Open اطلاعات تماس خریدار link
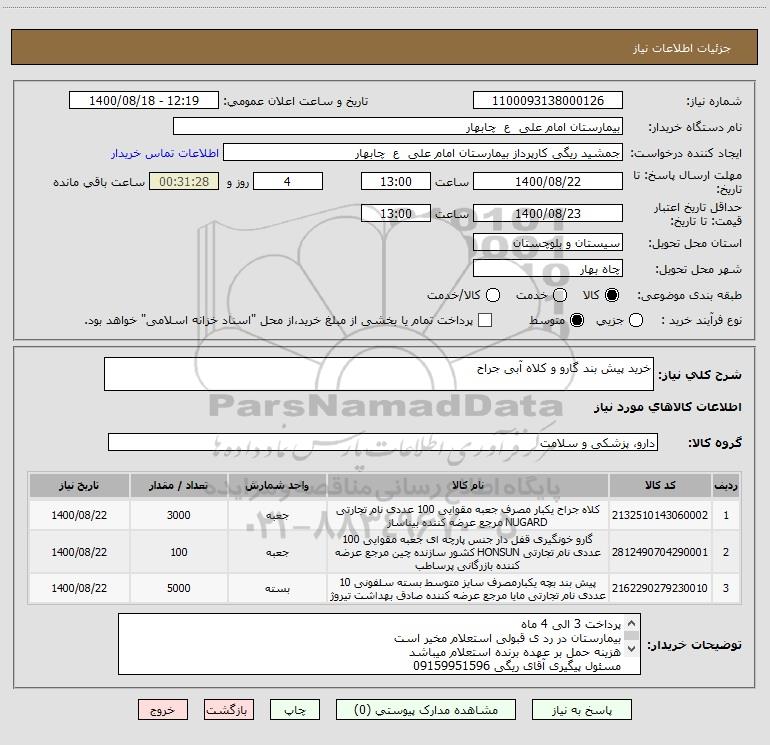Viewport: 770px width, 745px height. pyautogui.click(x=165, y=153)
